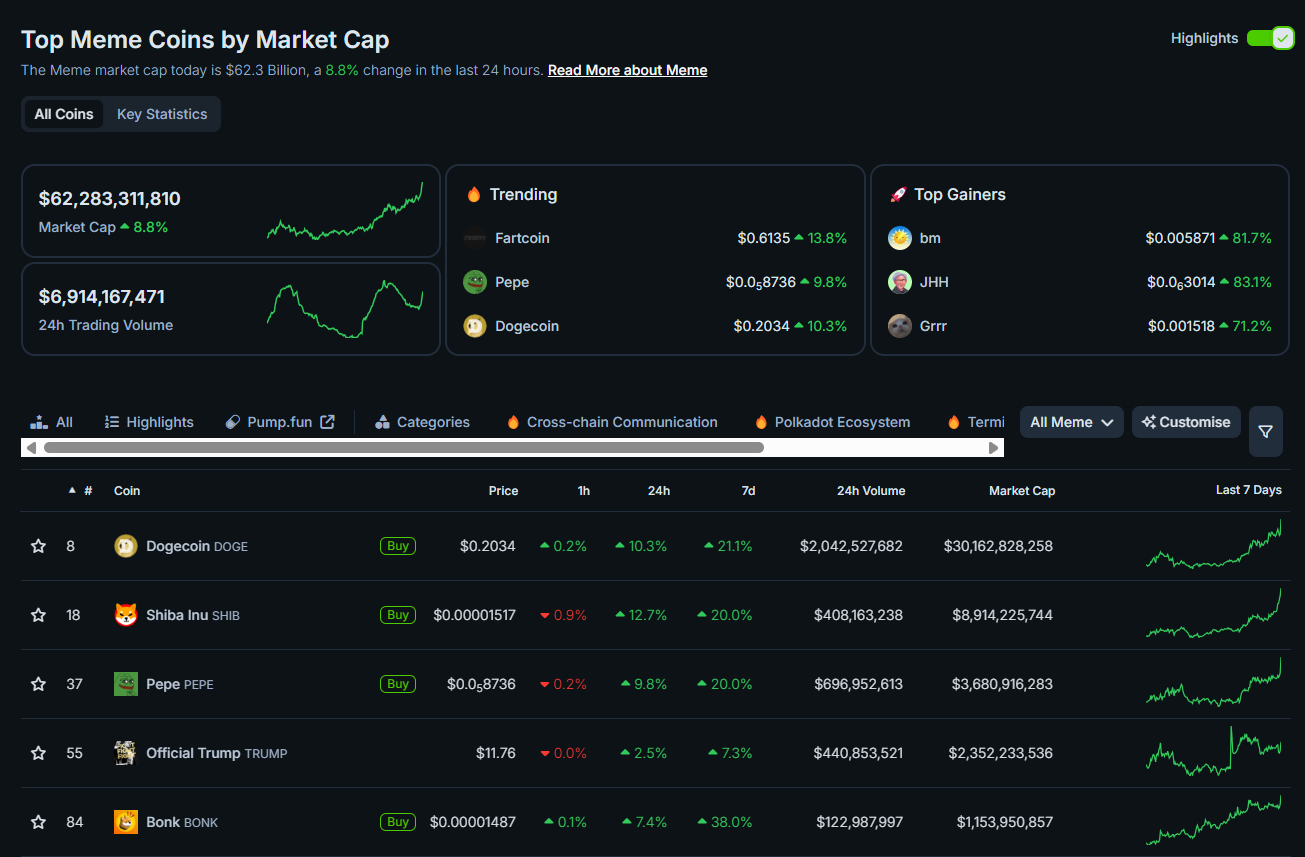Select the All Coins tab

pos(64,114)
